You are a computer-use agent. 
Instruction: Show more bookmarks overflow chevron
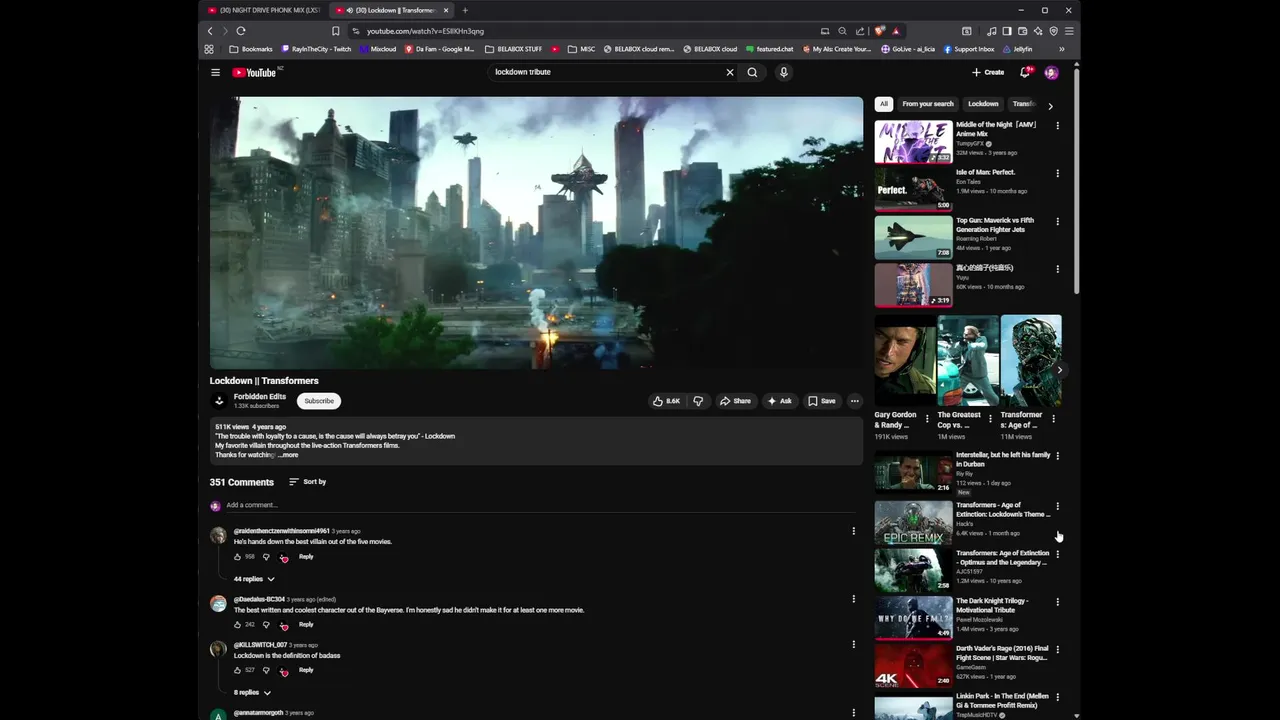[1061, 49]
